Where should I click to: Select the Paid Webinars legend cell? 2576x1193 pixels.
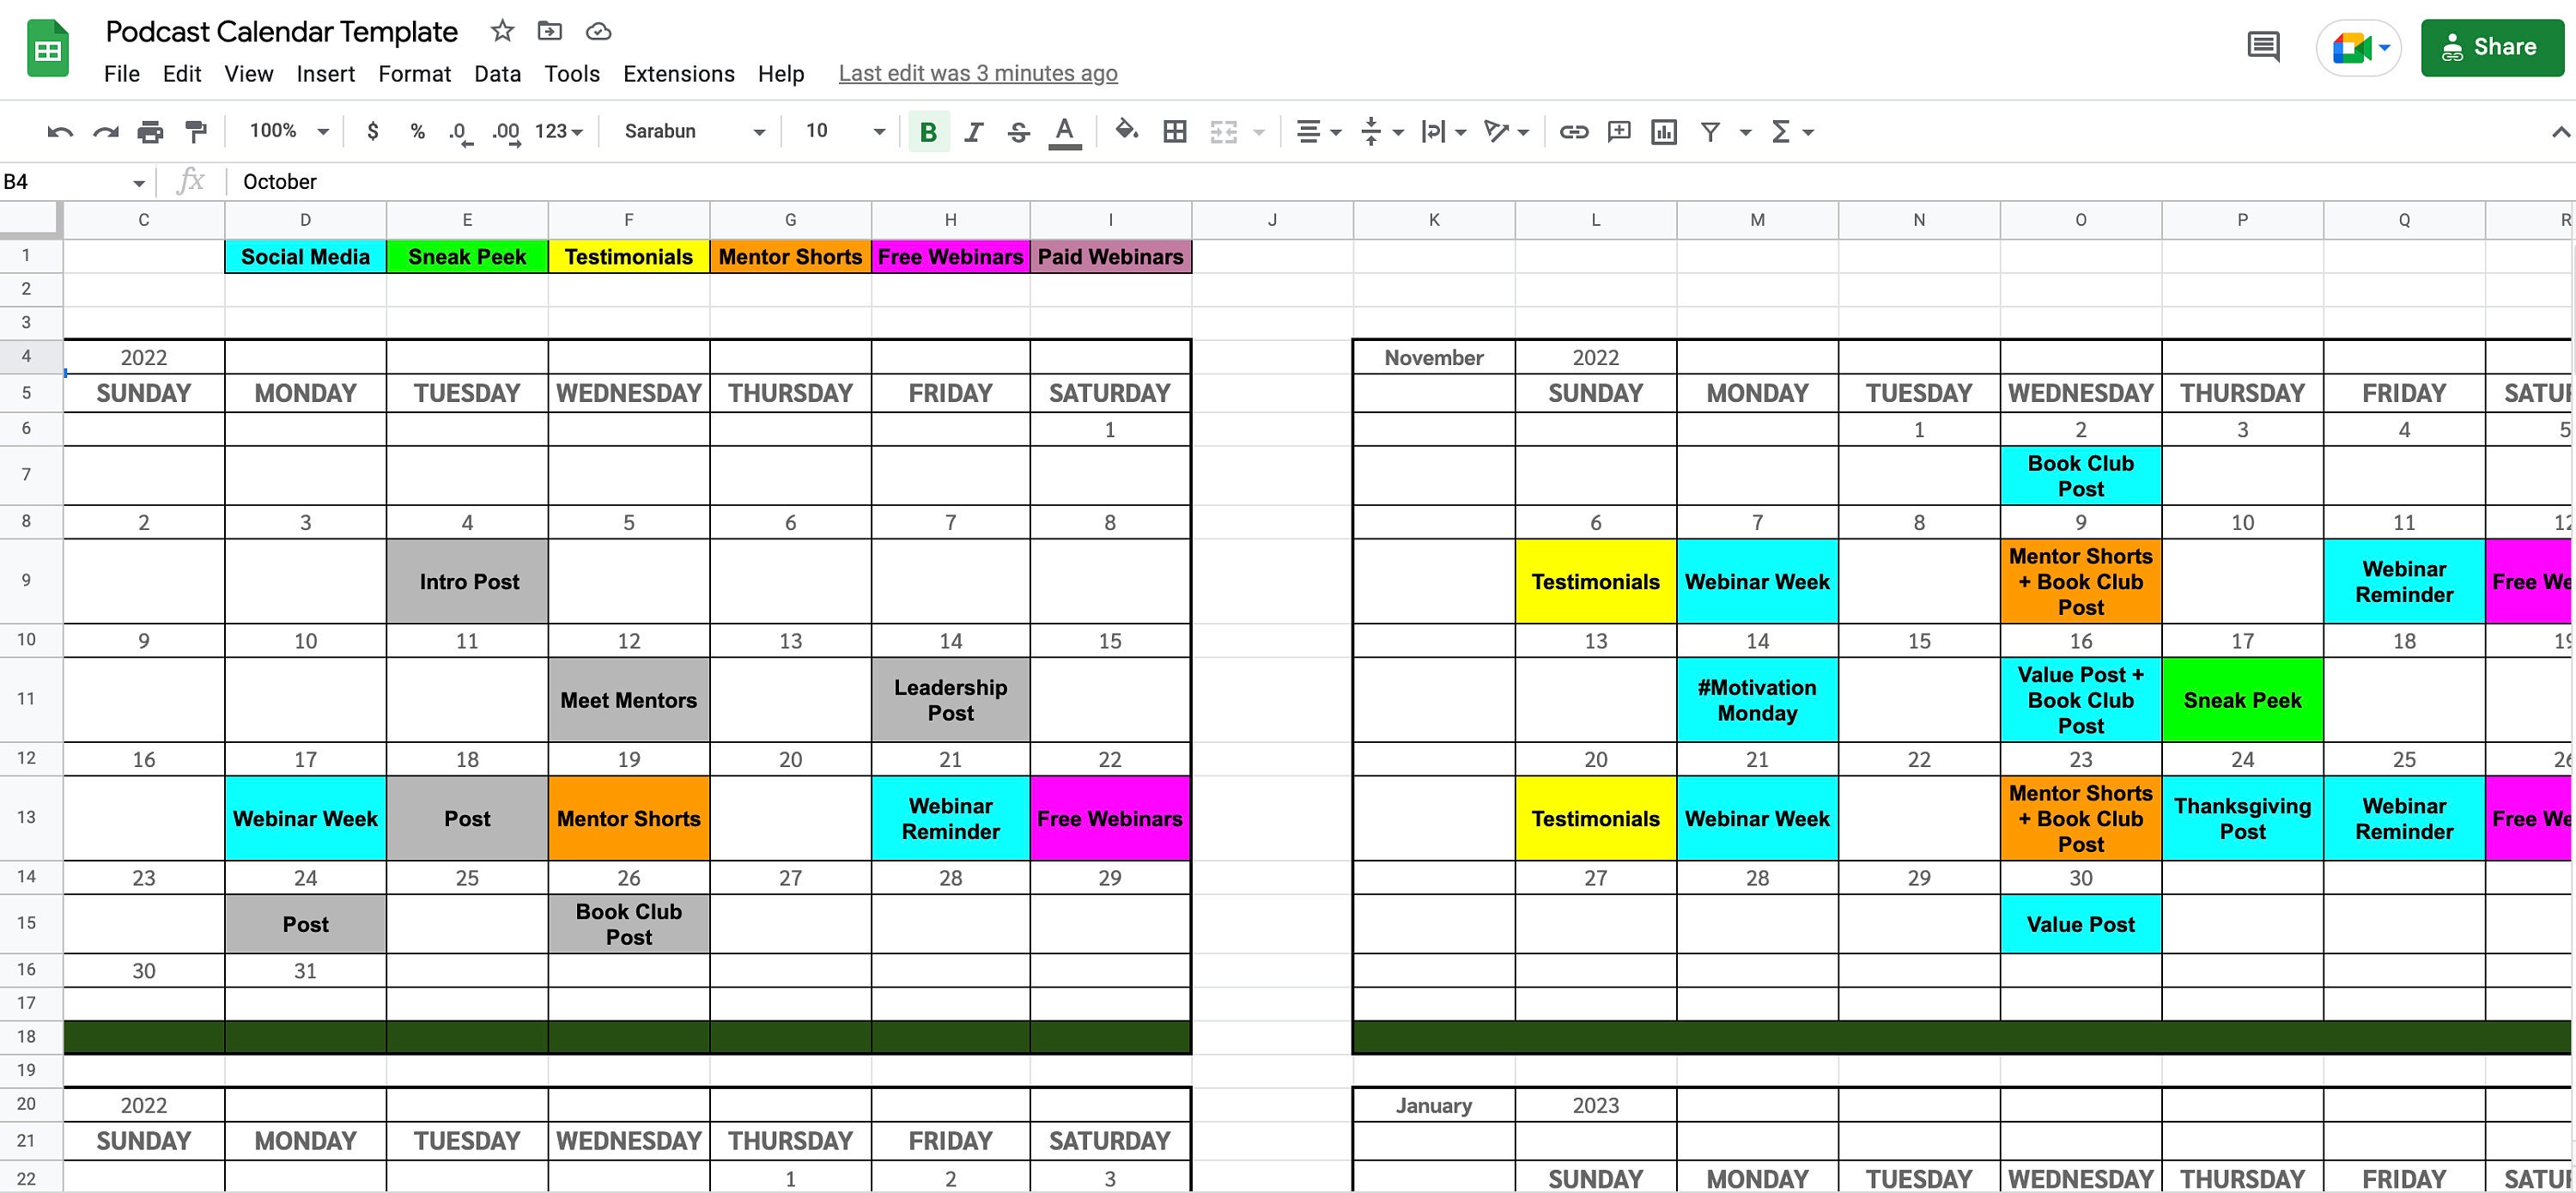click(1110, 256)
